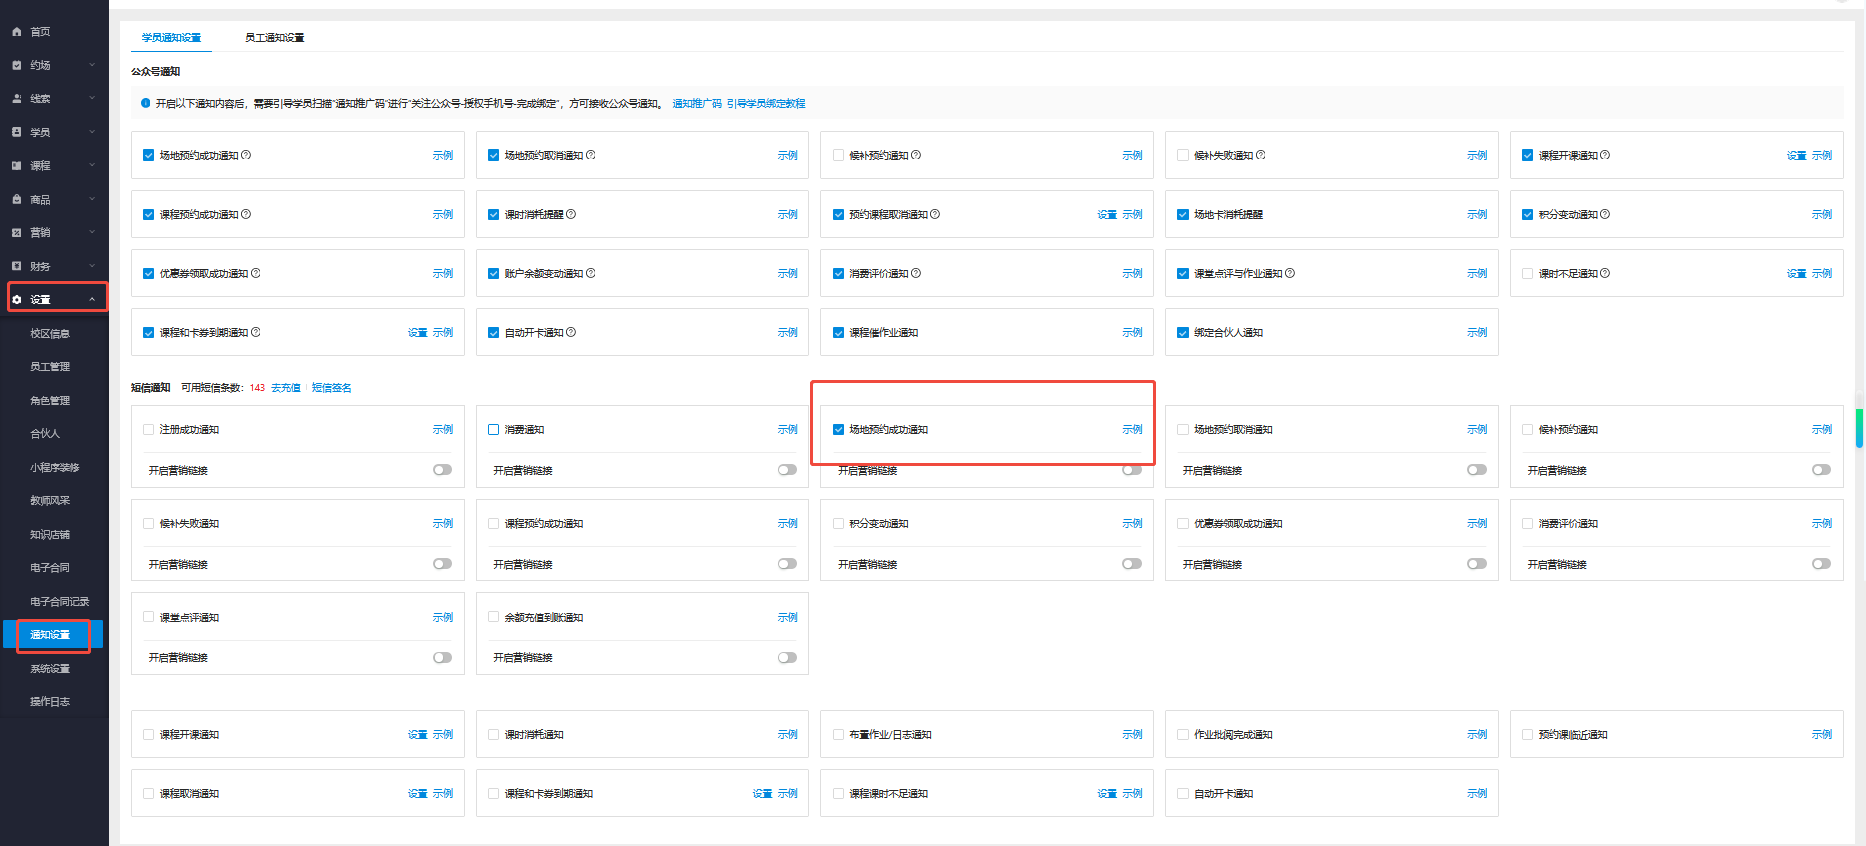This screenshot has width=1866, height=846.
Task: Click the 财务 sidebar icon
Action: 17,266
